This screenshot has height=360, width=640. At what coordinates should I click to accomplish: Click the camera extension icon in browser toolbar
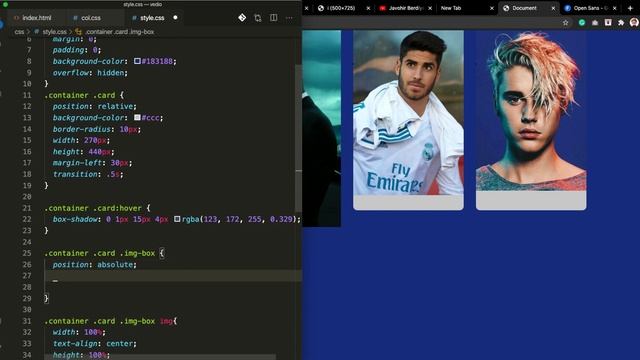[595, 23]
